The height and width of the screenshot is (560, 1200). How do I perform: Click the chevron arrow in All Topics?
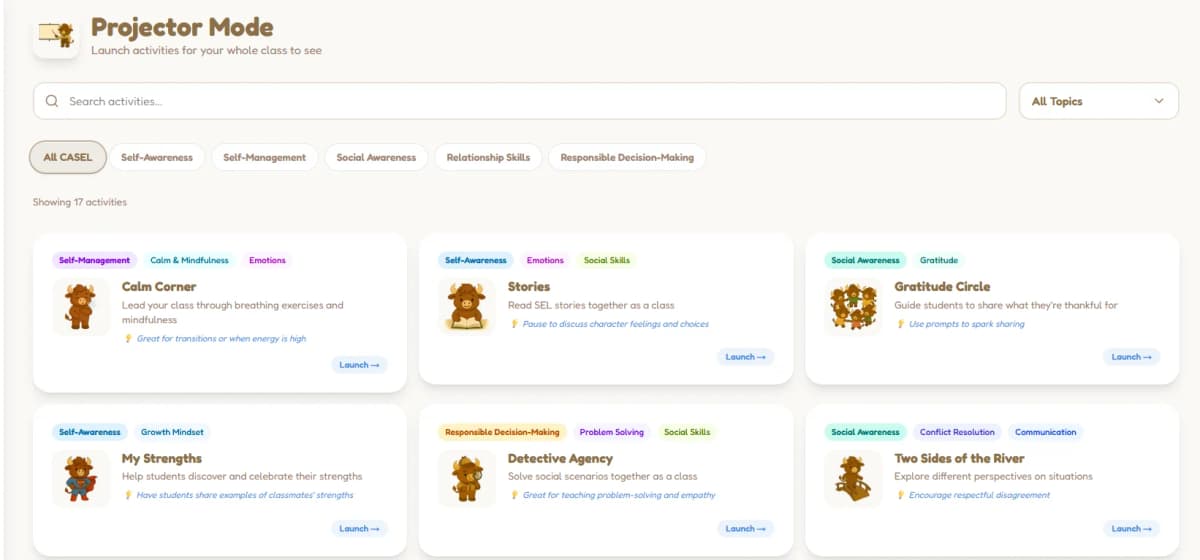click(1159, 101)
